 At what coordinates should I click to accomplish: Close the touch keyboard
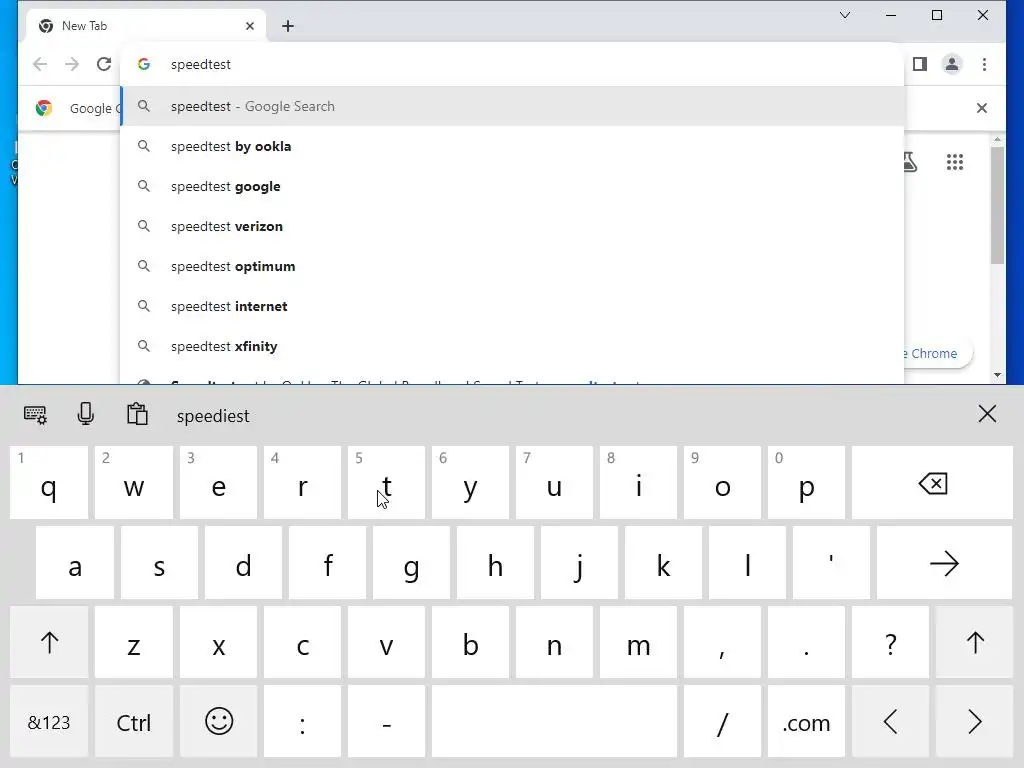(987, 413)
